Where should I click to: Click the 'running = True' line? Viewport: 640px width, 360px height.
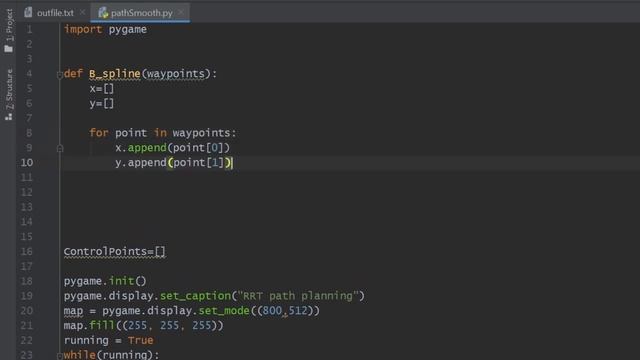[x=109, y=340]
